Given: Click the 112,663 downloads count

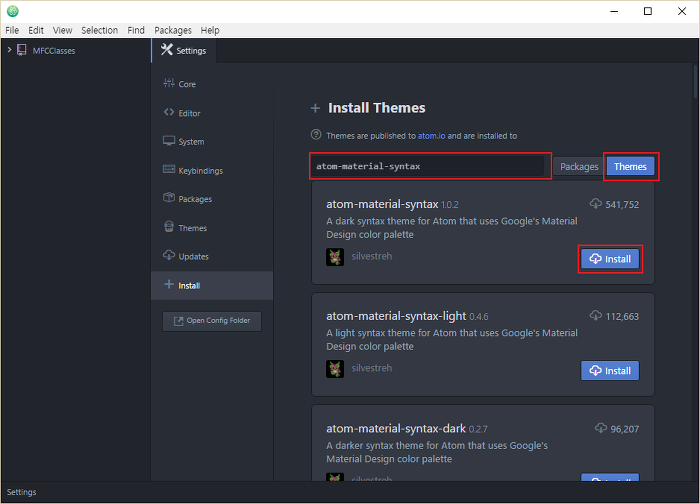Looking at the screenshot, I should tap(622, 317).
